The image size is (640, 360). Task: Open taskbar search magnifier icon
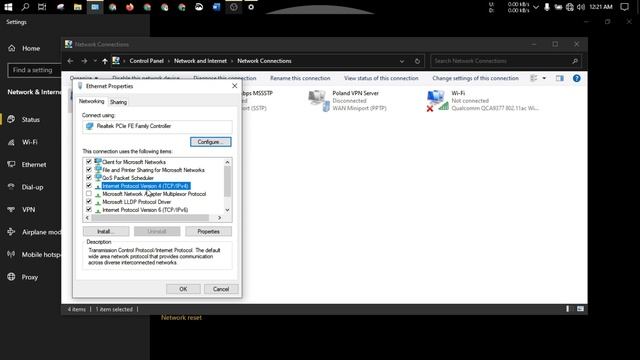pos(25,7)
